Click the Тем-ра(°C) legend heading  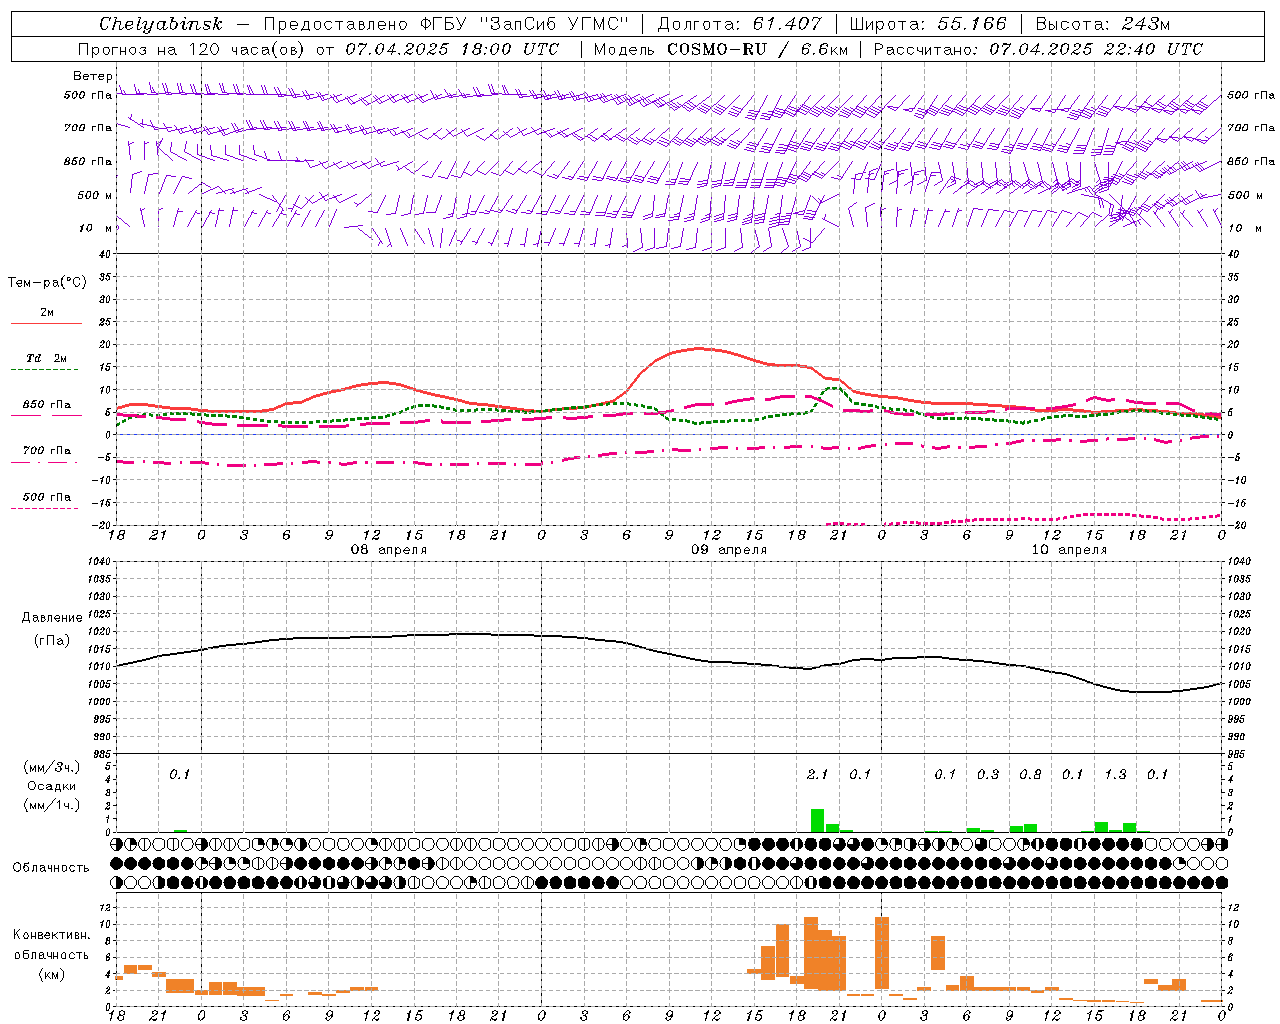(x=47, y=283)
